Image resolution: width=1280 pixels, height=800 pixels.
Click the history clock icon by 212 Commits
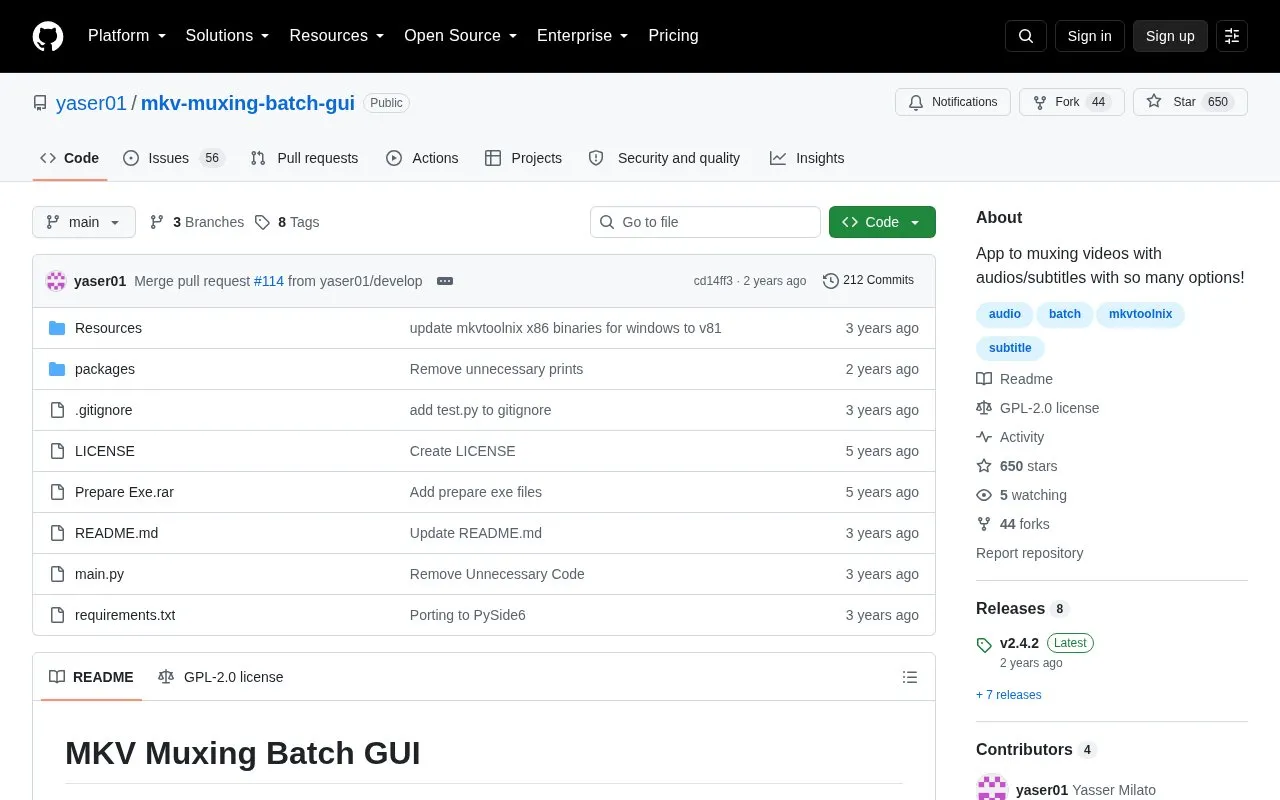(830, 281)
